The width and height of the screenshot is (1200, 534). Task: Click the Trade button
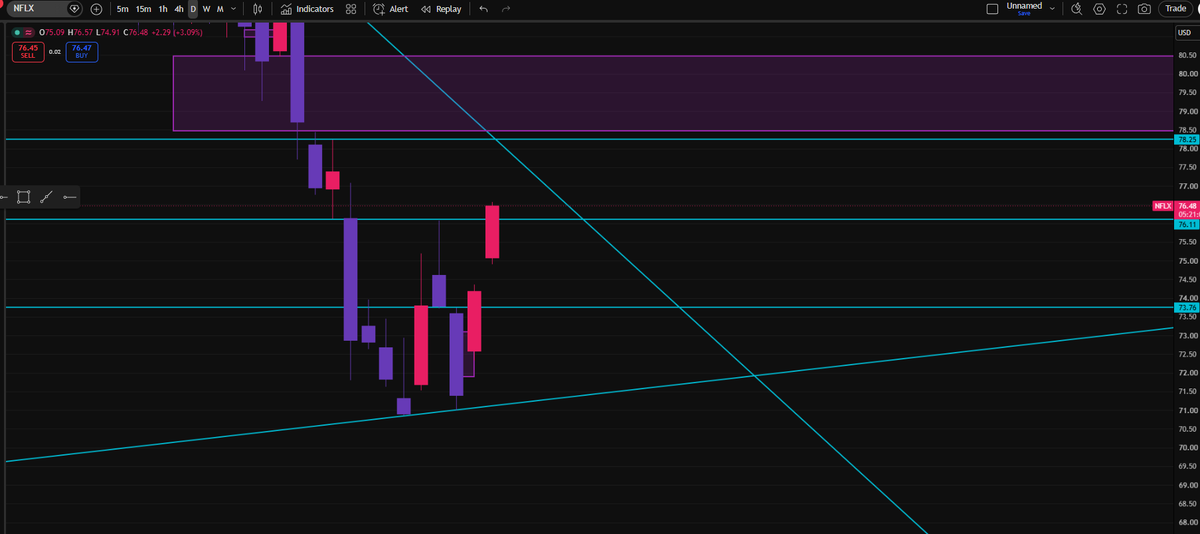[x=1174, y=9]
